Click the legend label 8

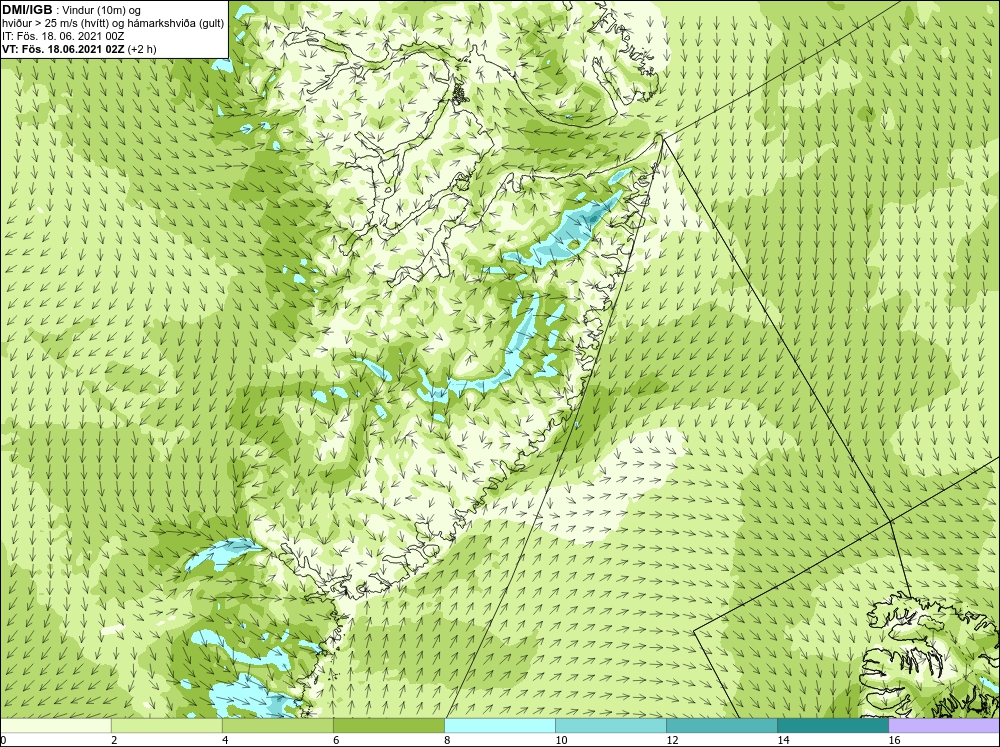point(447,740)
